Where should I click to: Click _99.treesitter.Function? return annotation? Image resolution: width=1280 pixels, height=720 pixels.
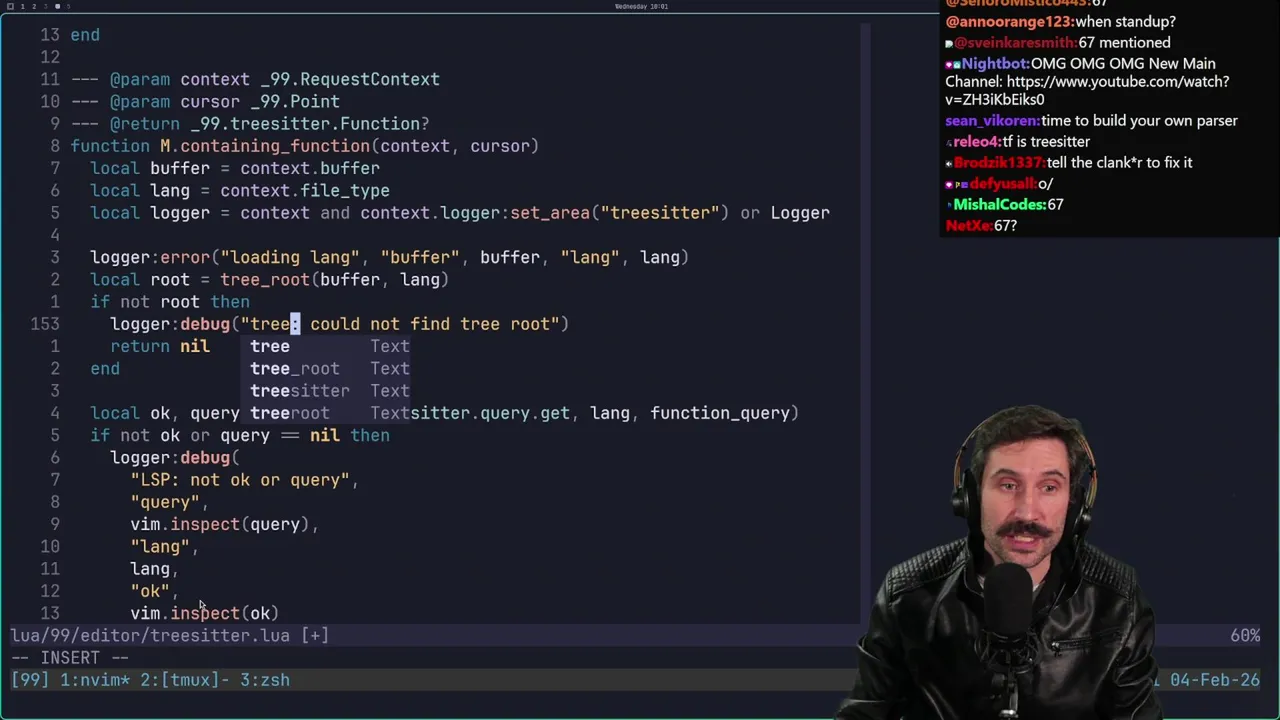coord(310,124)
